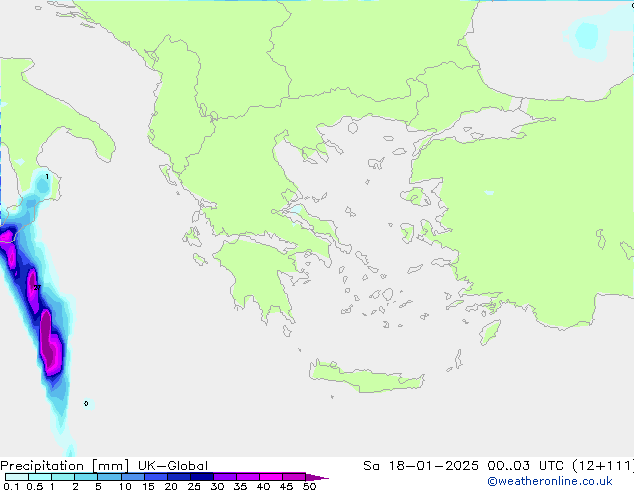
Task: Pick the 35–40 mm legend color box
Action: pyautogui.click(x=248, y=477)
